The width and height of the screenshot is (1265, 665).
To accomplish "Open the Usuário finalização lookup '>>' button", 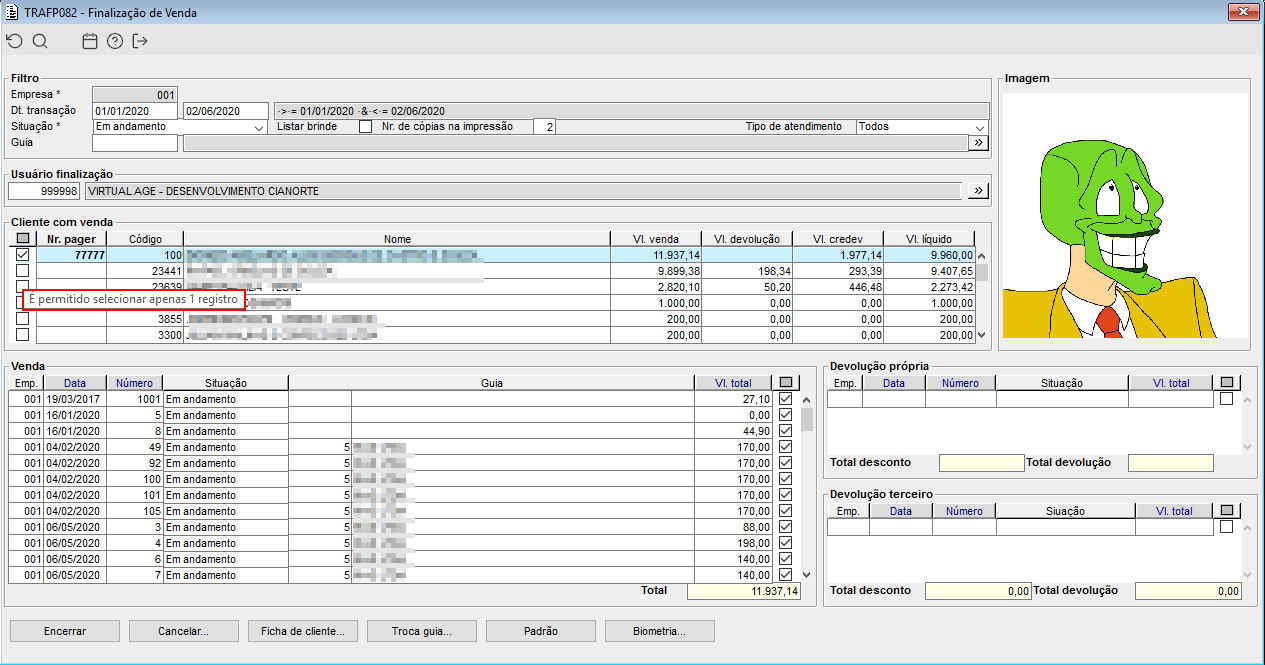I will (978, 191).
